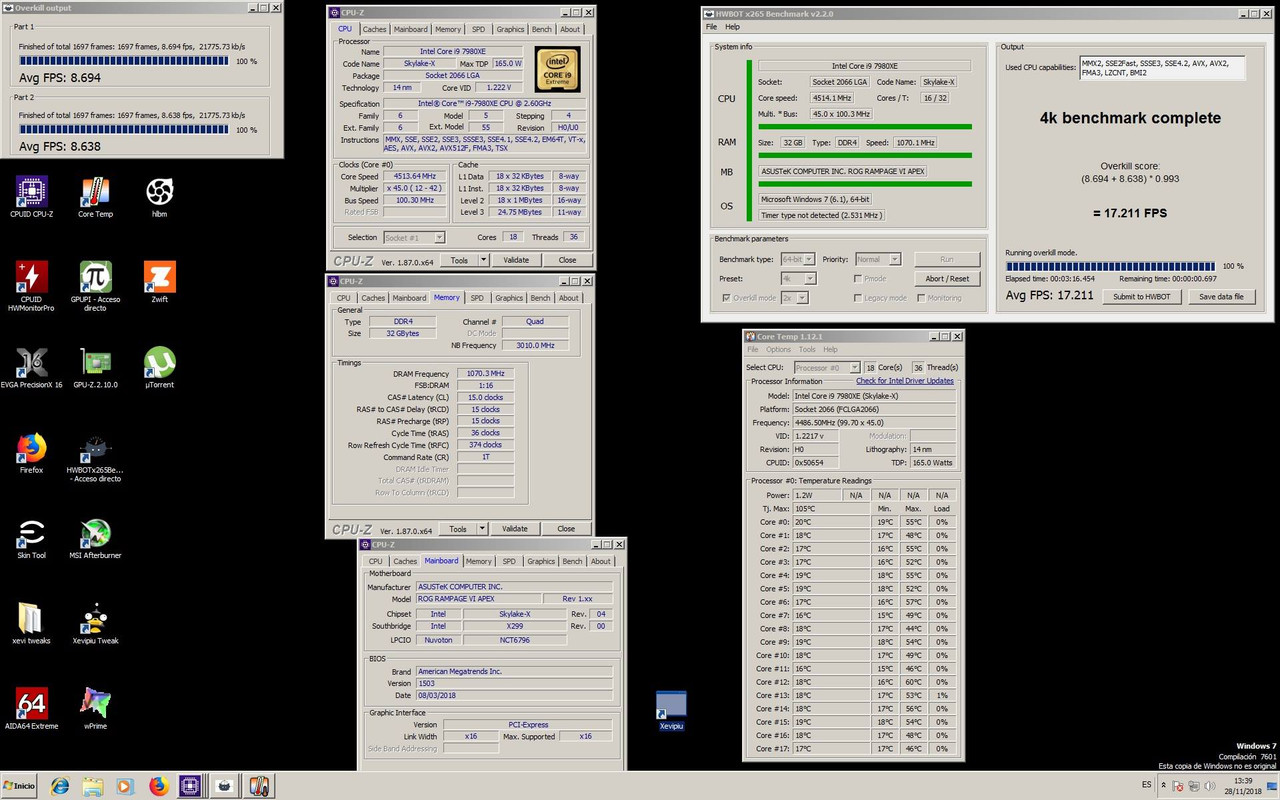Image resolution: width=1280 pixels, height=800 pixels.
Task: Open Internet Explorer from the taskbar
Action: pos(60,786)
